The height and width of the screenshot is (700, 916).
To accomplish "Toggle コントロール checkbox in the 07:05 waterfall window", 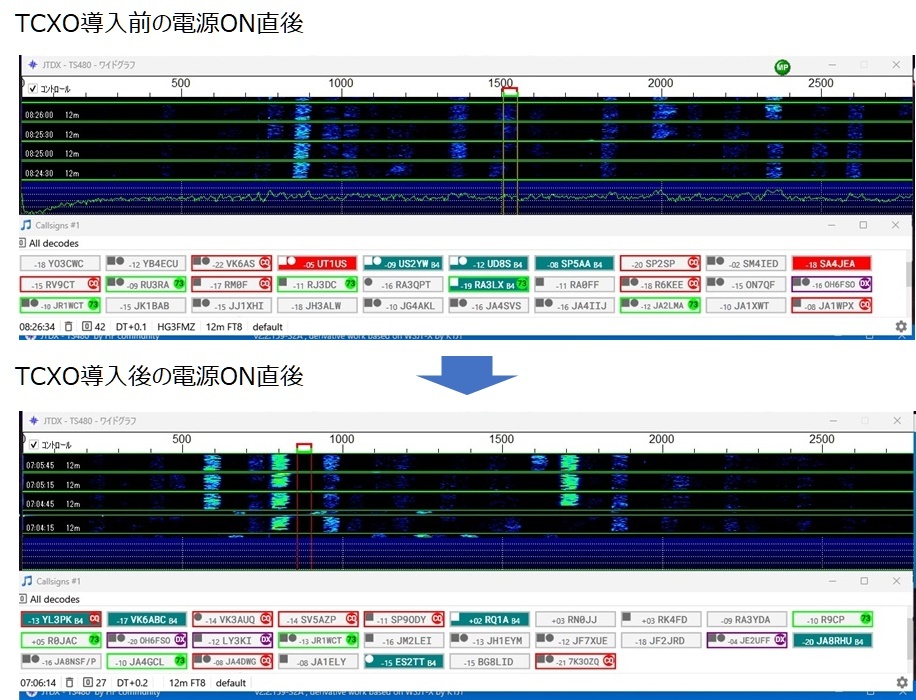I will (31, 444).
